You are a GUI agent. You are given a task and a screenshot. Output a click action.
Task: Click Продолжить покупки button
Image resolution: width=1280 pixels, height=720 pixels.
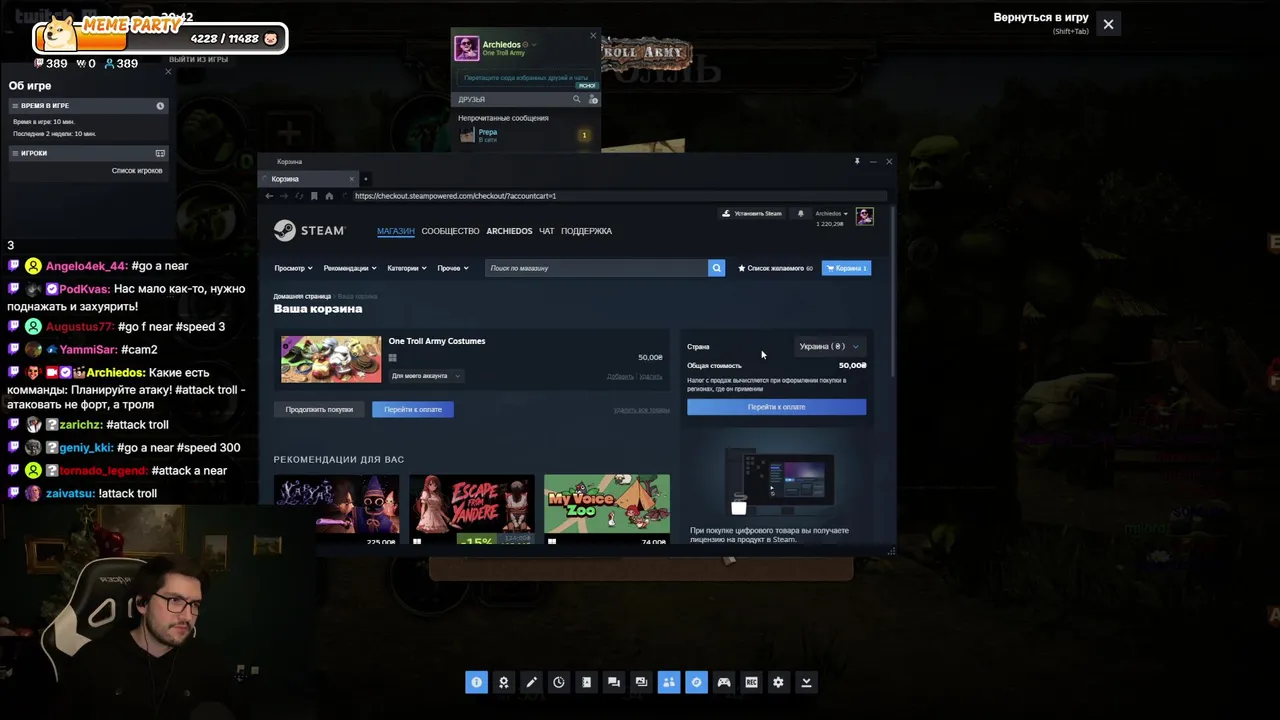319,409
